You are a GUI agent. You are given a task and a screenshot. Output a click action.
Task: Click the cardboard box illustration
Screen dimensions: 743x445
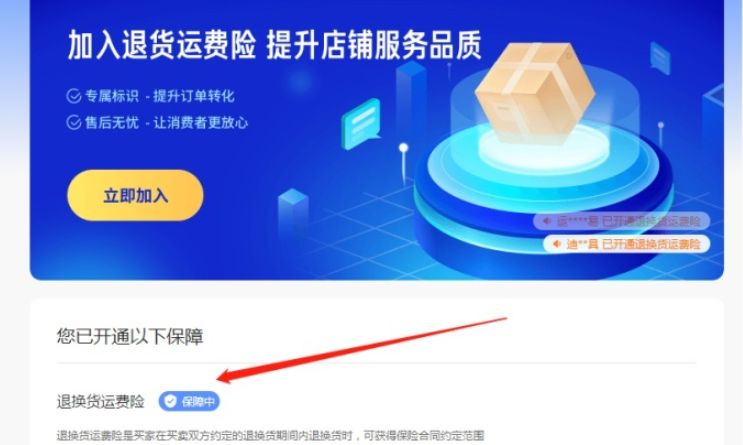pyautogui.click(x=535, y=92)
